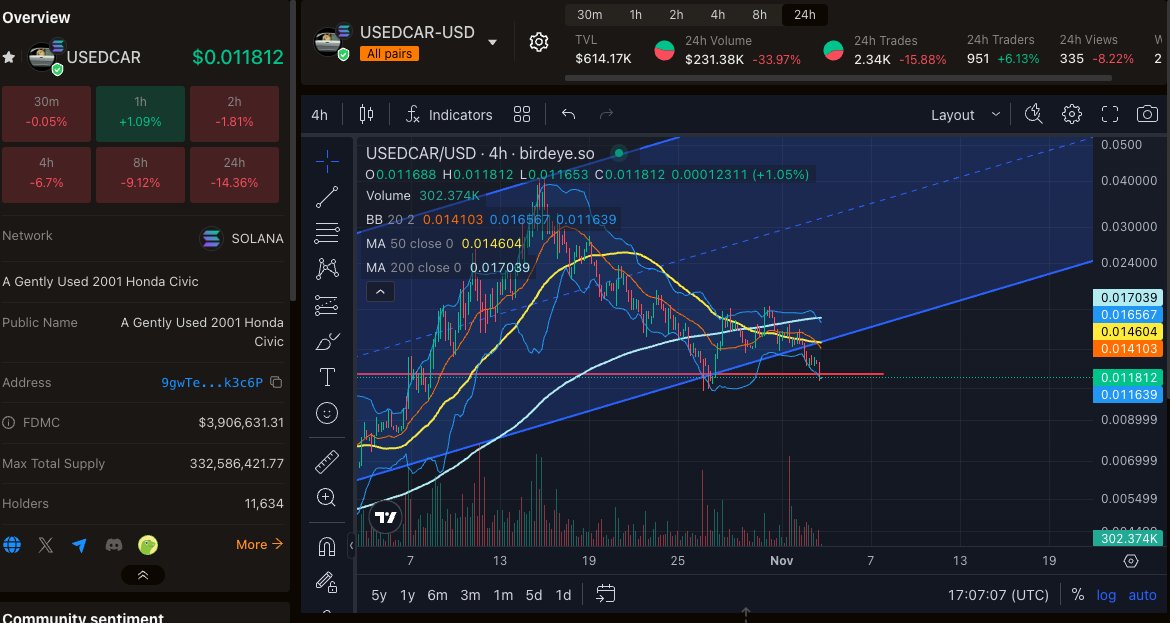1170x623 pixels.
Task: Collapse the drawing toolbar side arrow
Action: (x=351, y=545)
